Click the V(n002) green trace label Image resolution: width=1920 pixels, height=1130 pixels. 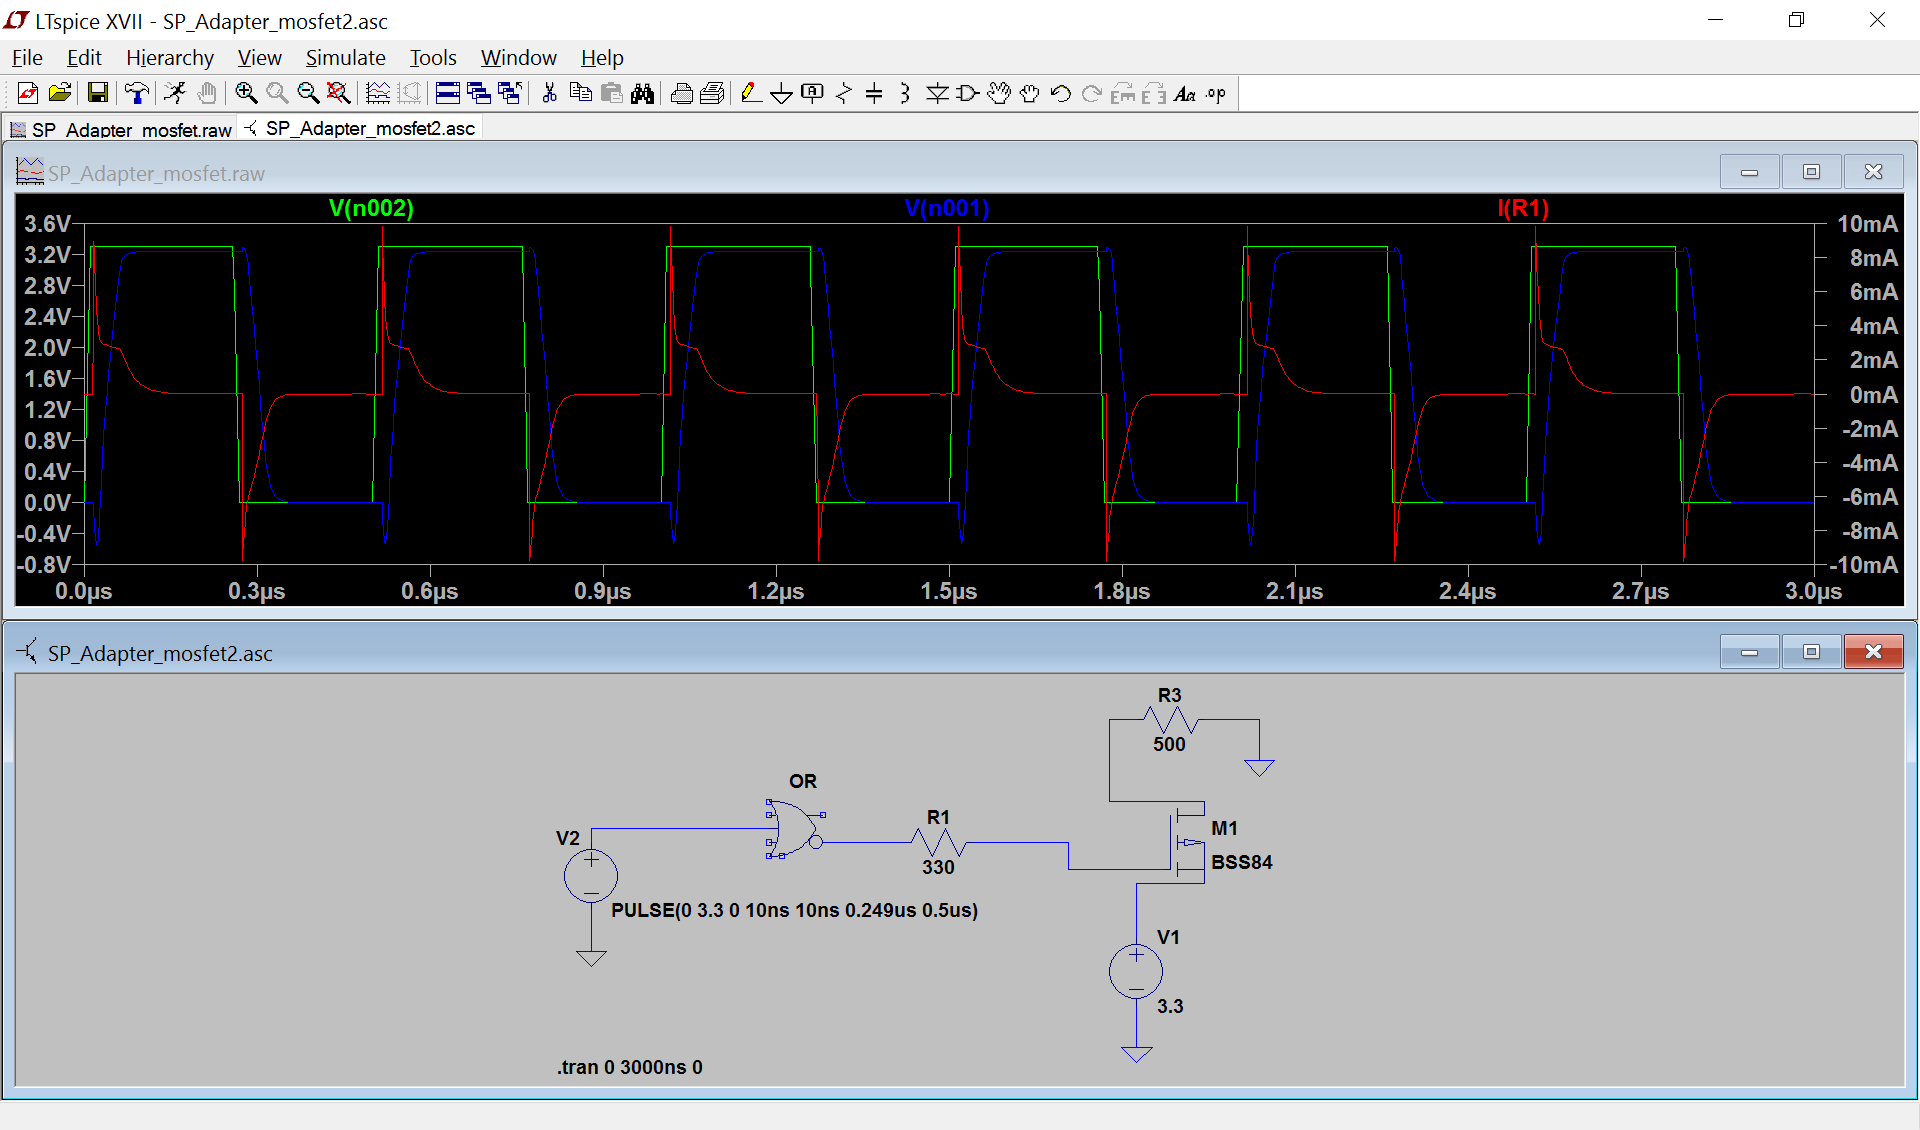point(371,208)
